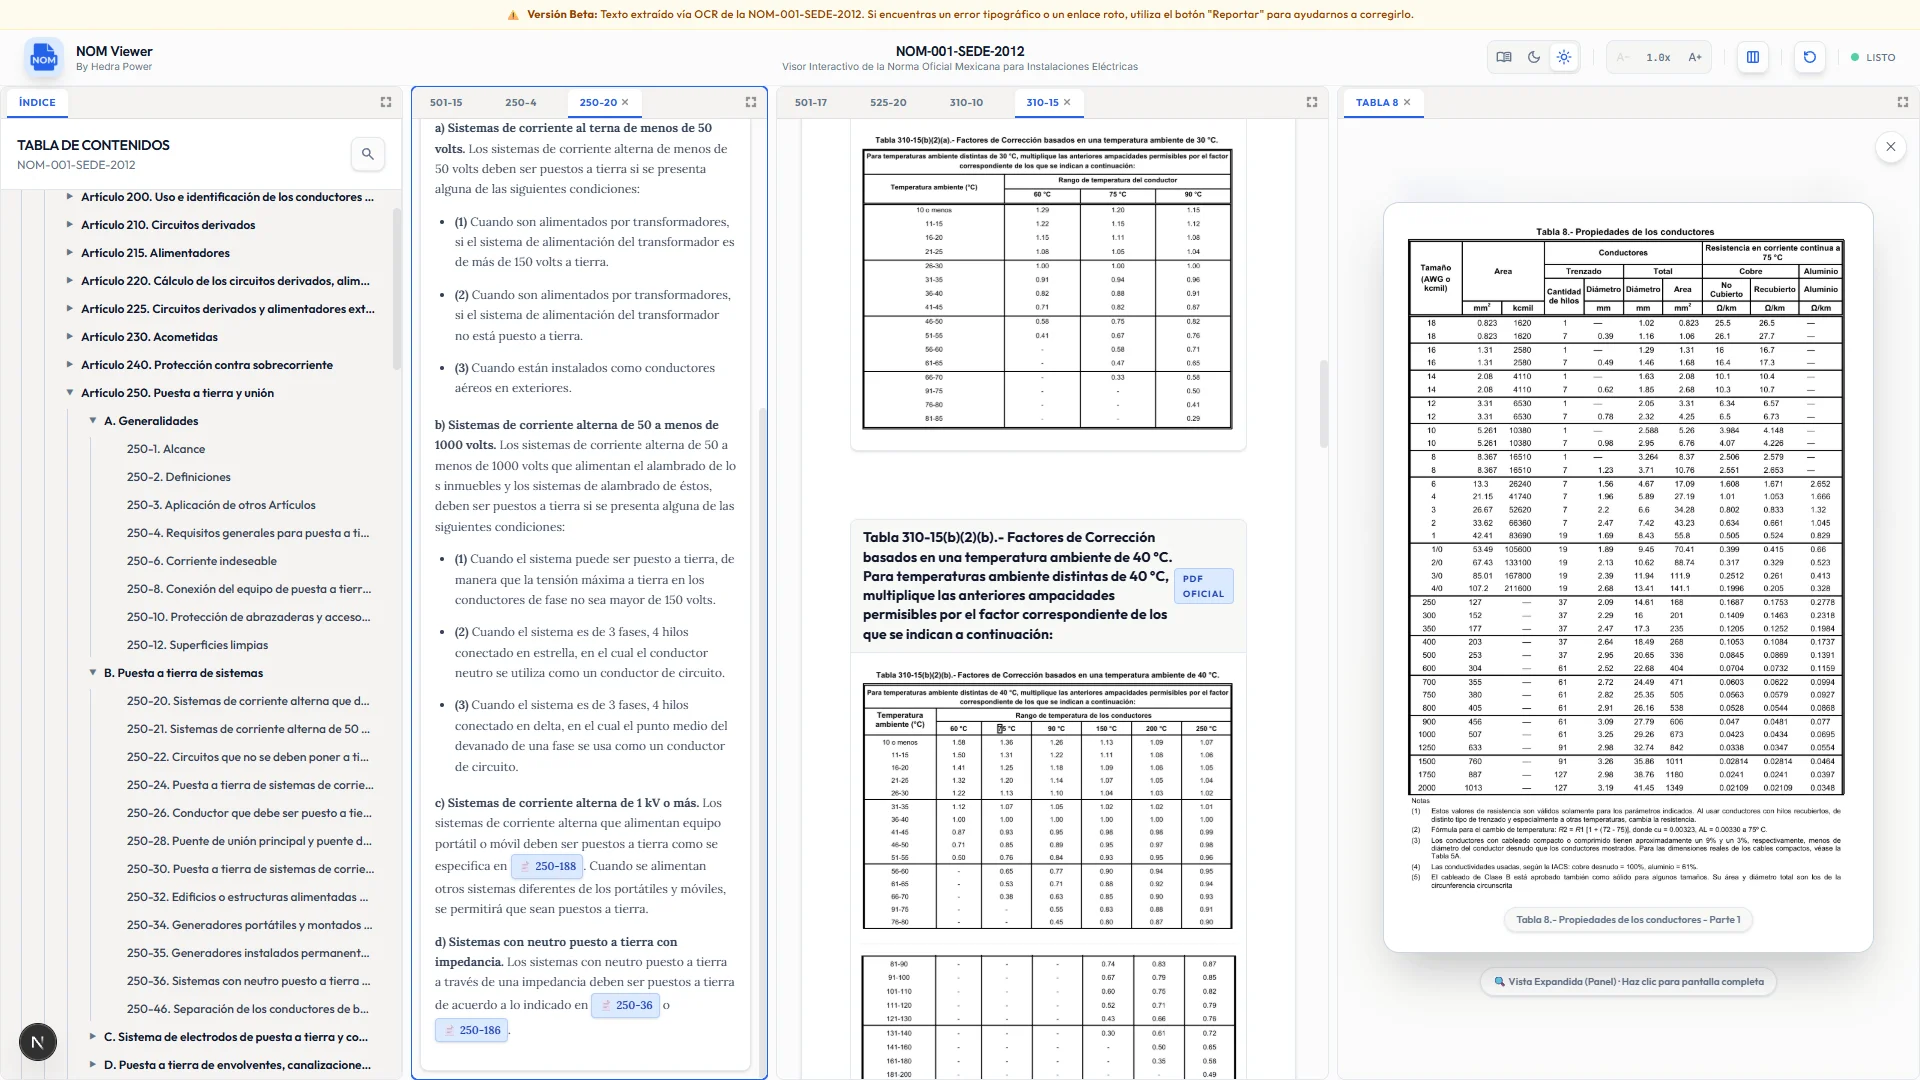Expand the ÍNDICE panel to fullscreen
1920x1080 pixels.
click(386, 102)
